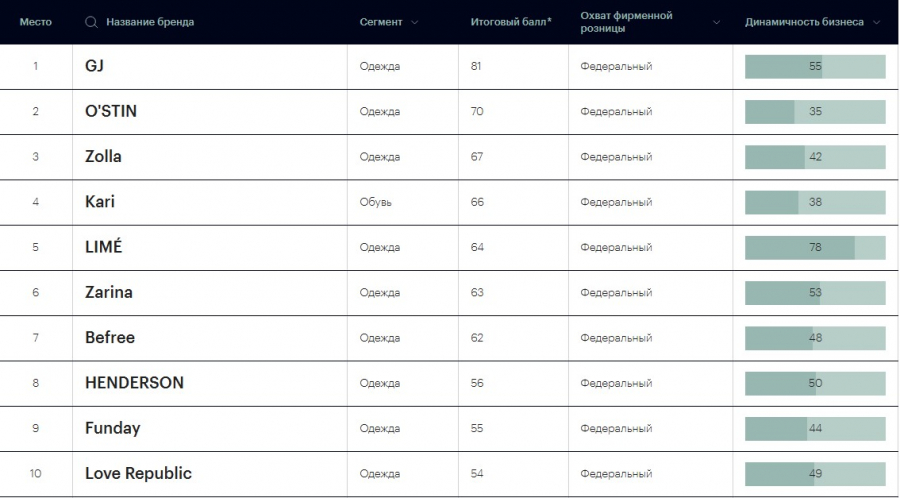Click the search magnifier icon in header
Viewport: 900px width, 498px height.
click(92, 22)
